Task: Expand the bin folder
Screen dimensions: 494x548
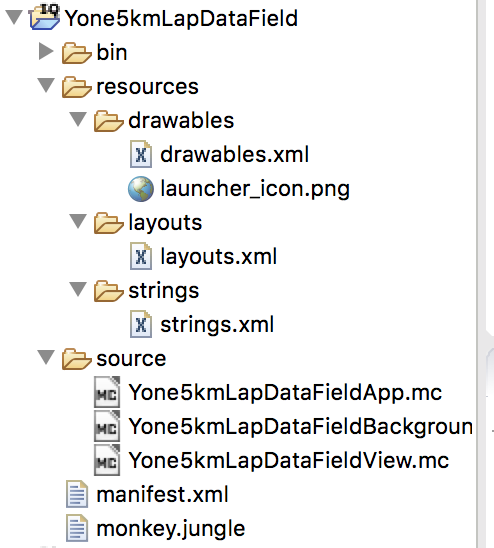Action: (x=46, y=51)
